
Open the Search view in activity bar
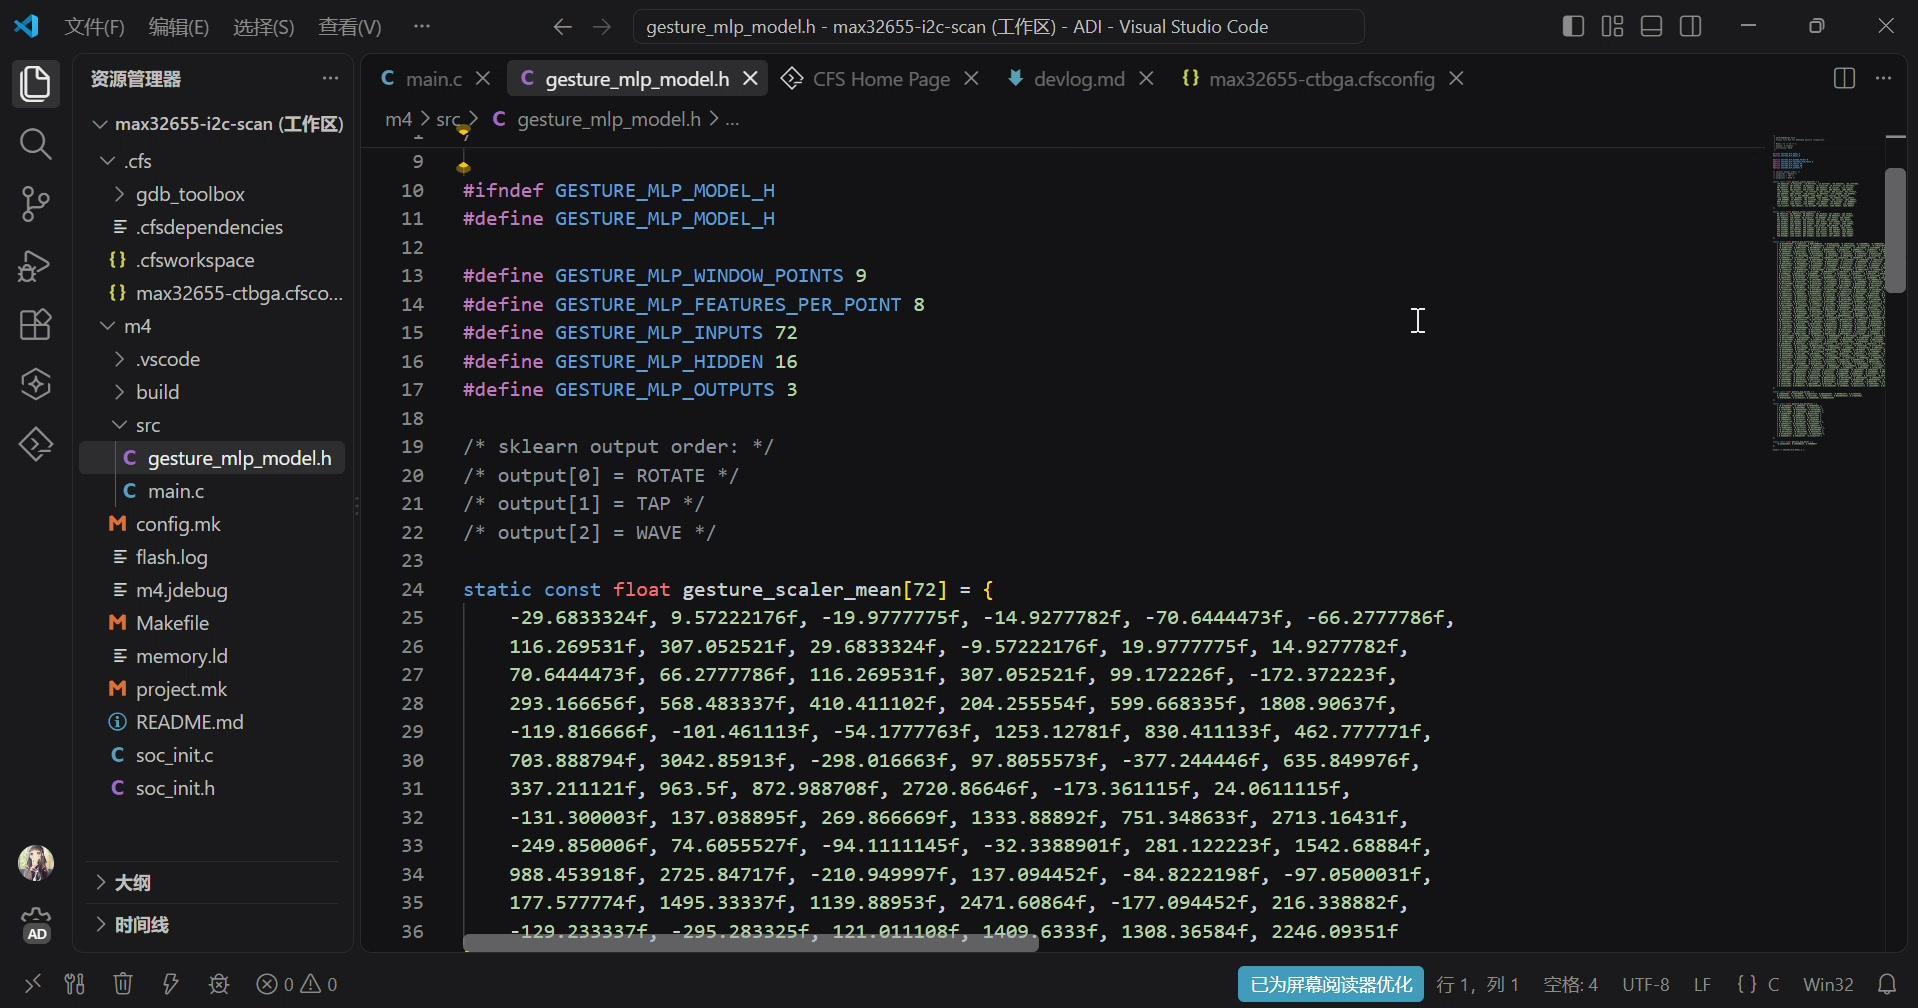tap(36, 144)
